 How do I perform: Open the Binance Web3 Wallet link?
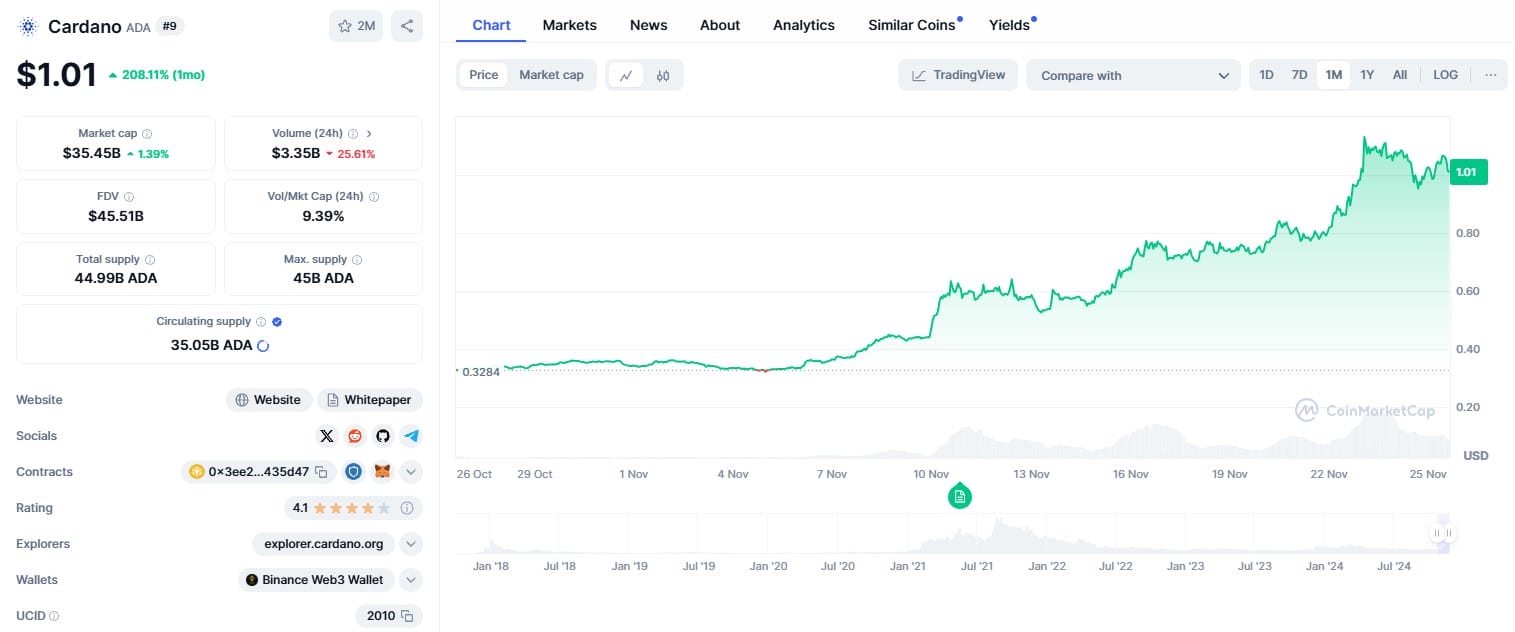[317, 580]
